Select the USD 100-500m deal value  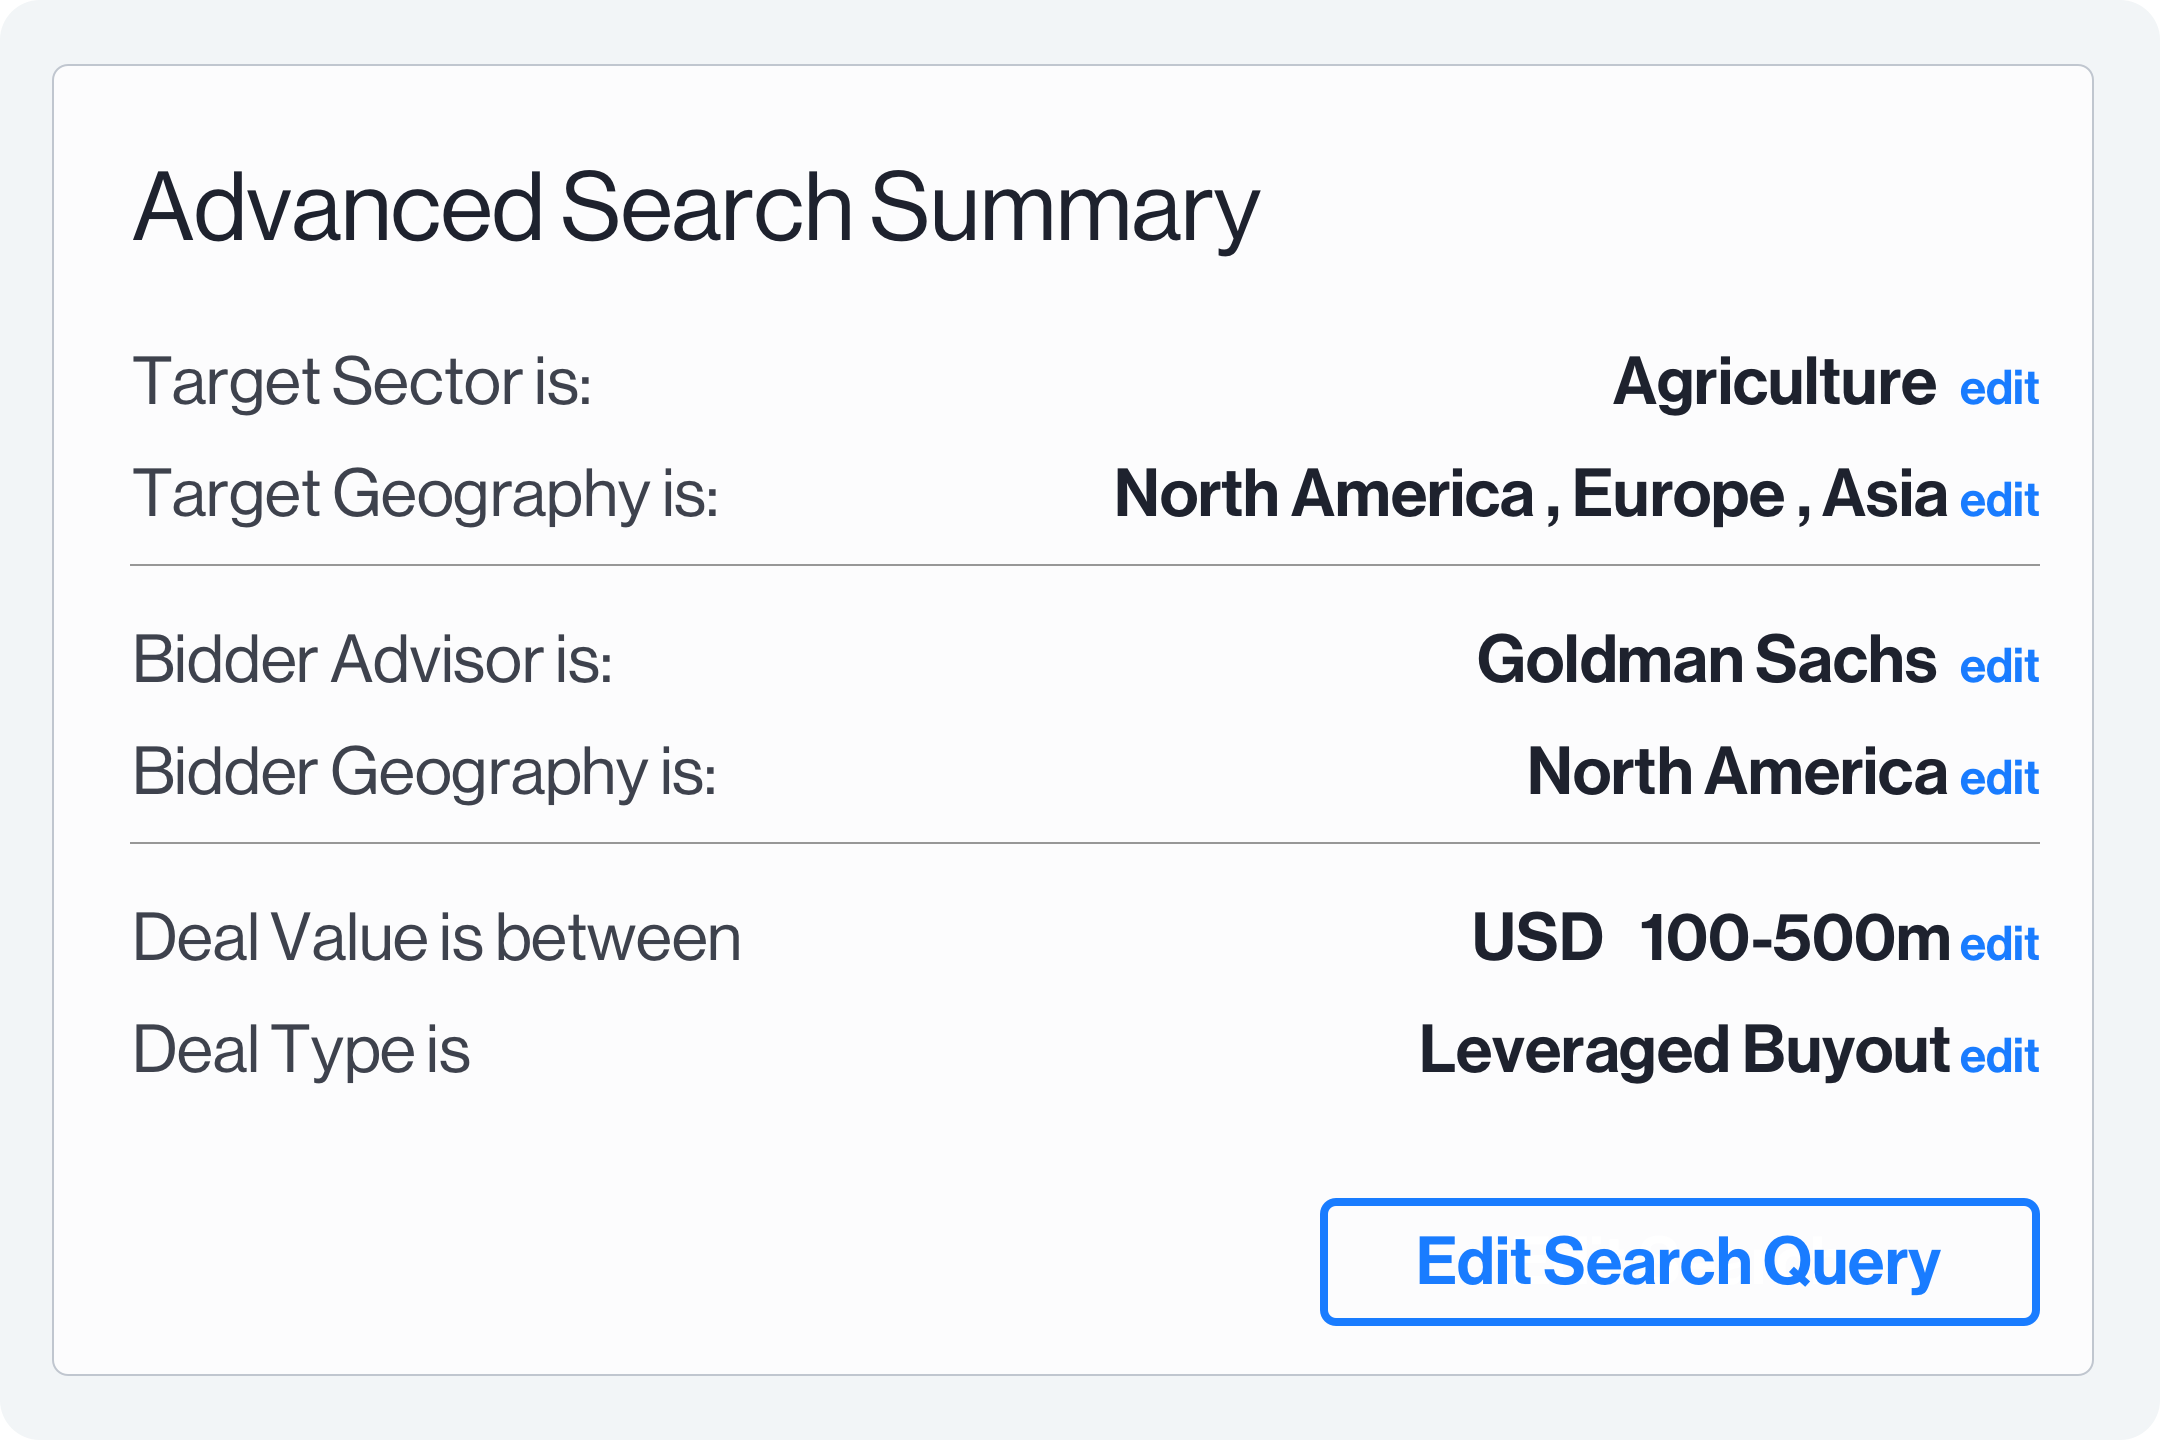(x=1712, y=938)
